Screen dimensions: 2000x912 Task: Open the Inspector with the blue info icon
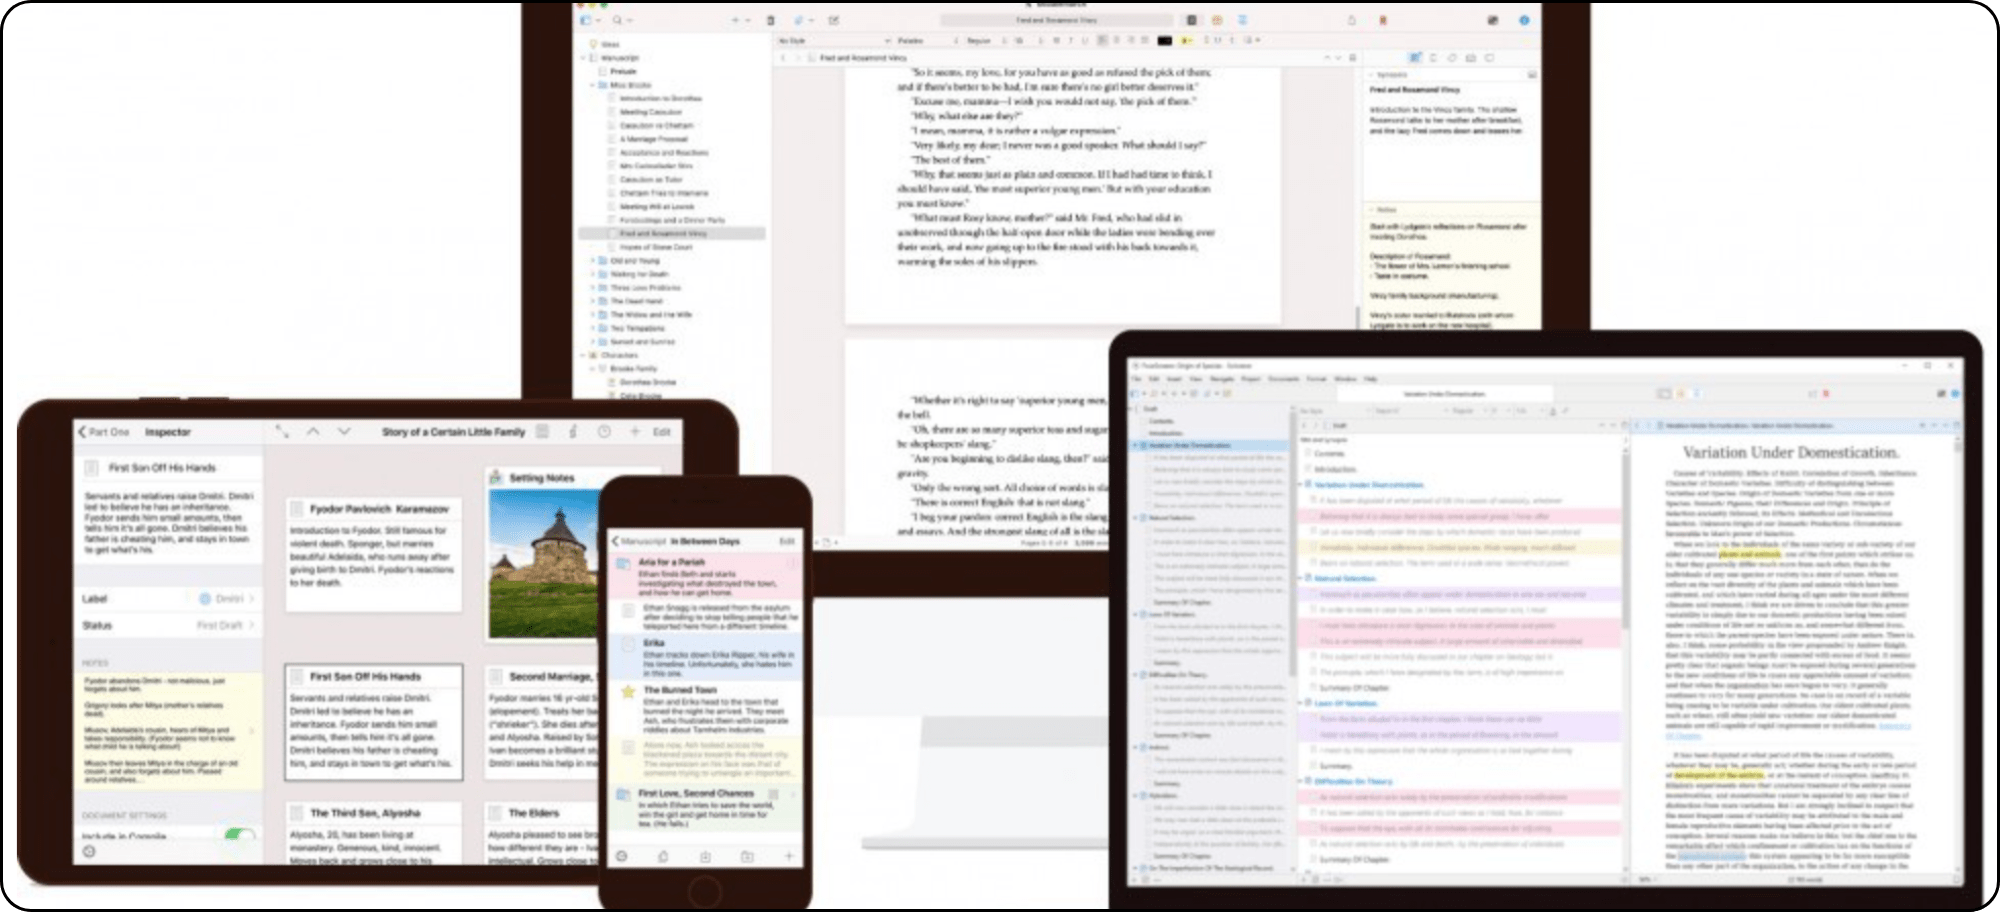(1522, 20)
